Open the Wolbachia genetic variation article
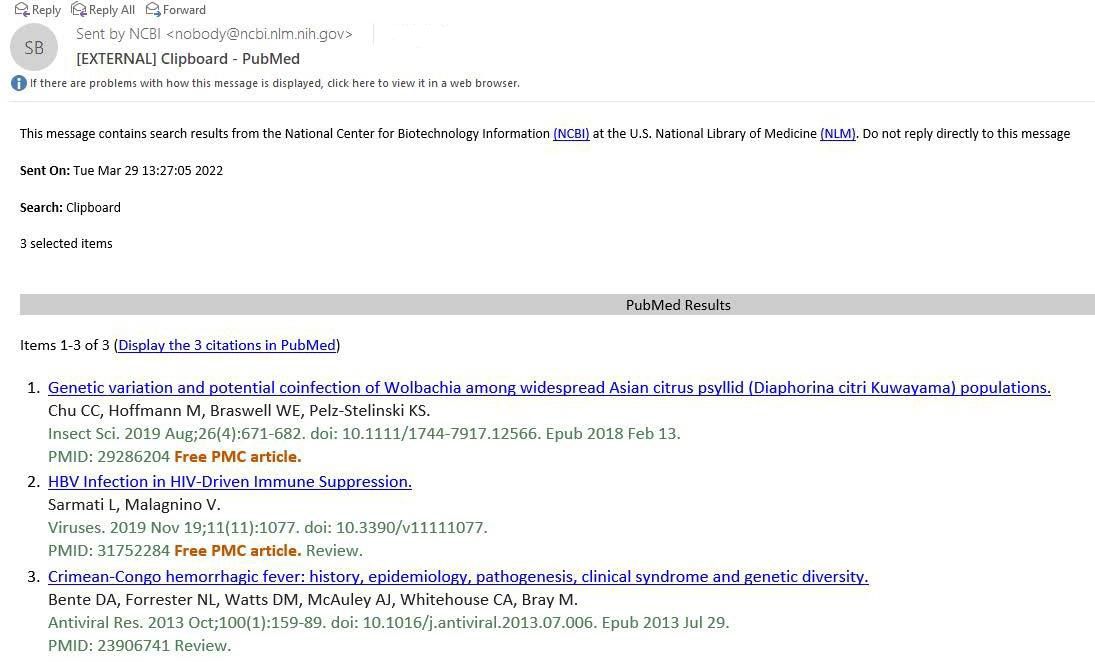The width and height of the screenshot is (1095, 662). (549, 387)
